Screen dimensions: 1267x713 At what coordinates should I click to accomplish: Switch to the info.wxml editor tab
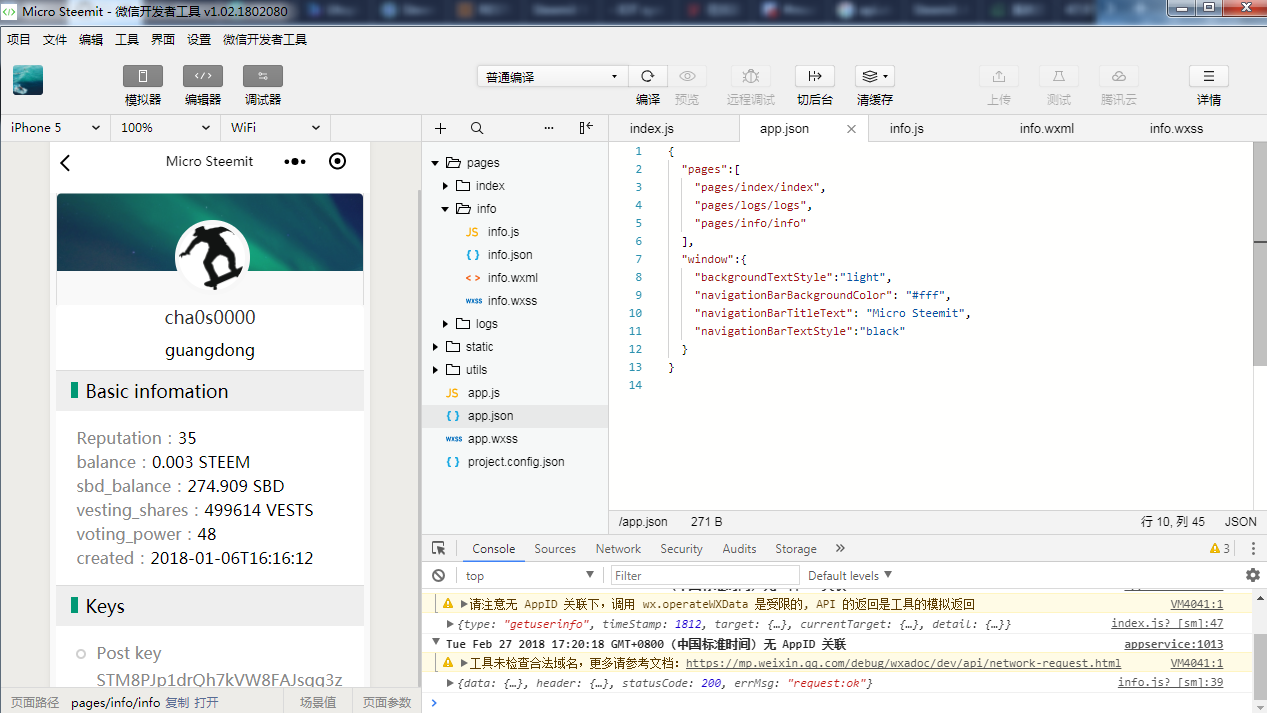point(1046,128)
